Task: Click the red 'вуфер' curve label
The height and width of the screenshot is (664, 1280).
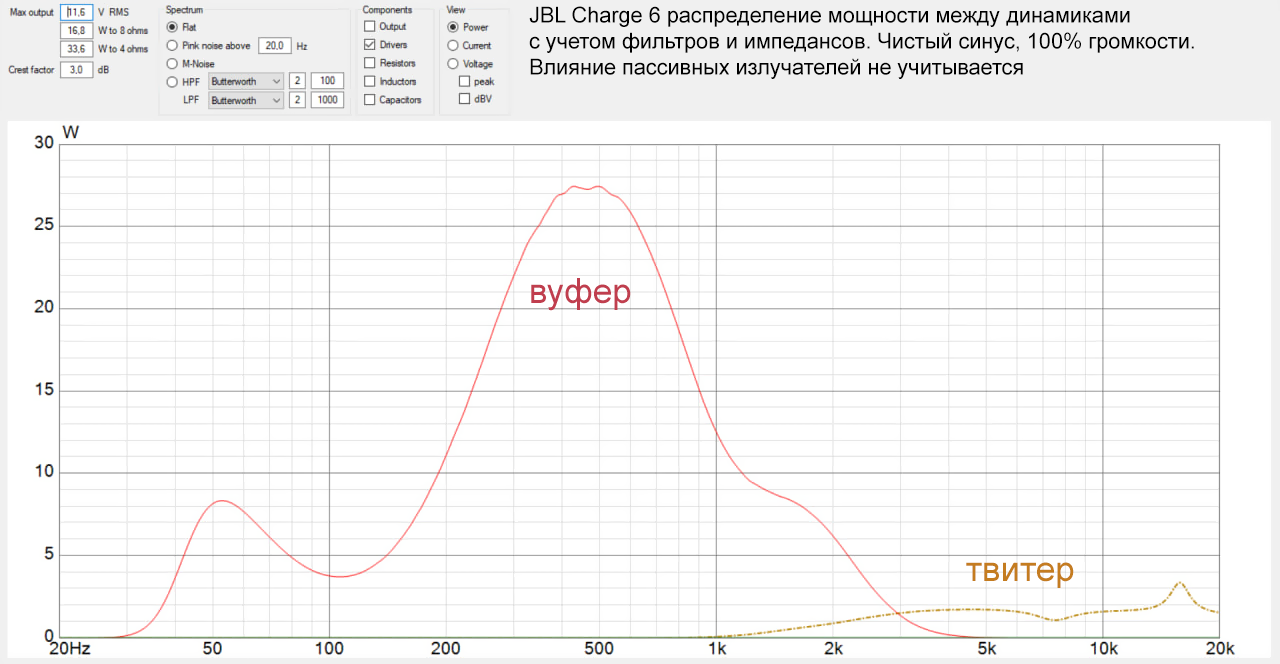Action: point(581,292)
